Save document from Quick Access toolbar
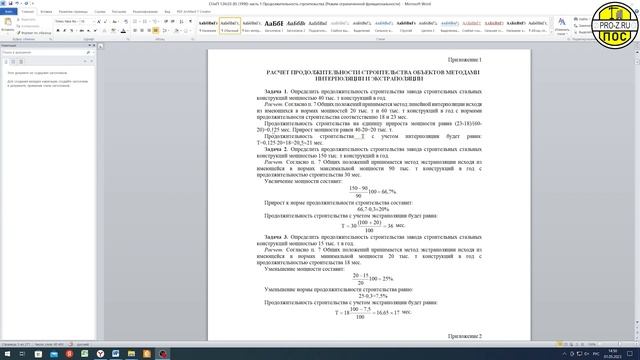The width and height of the screenshot is (640, 360). 11,3
